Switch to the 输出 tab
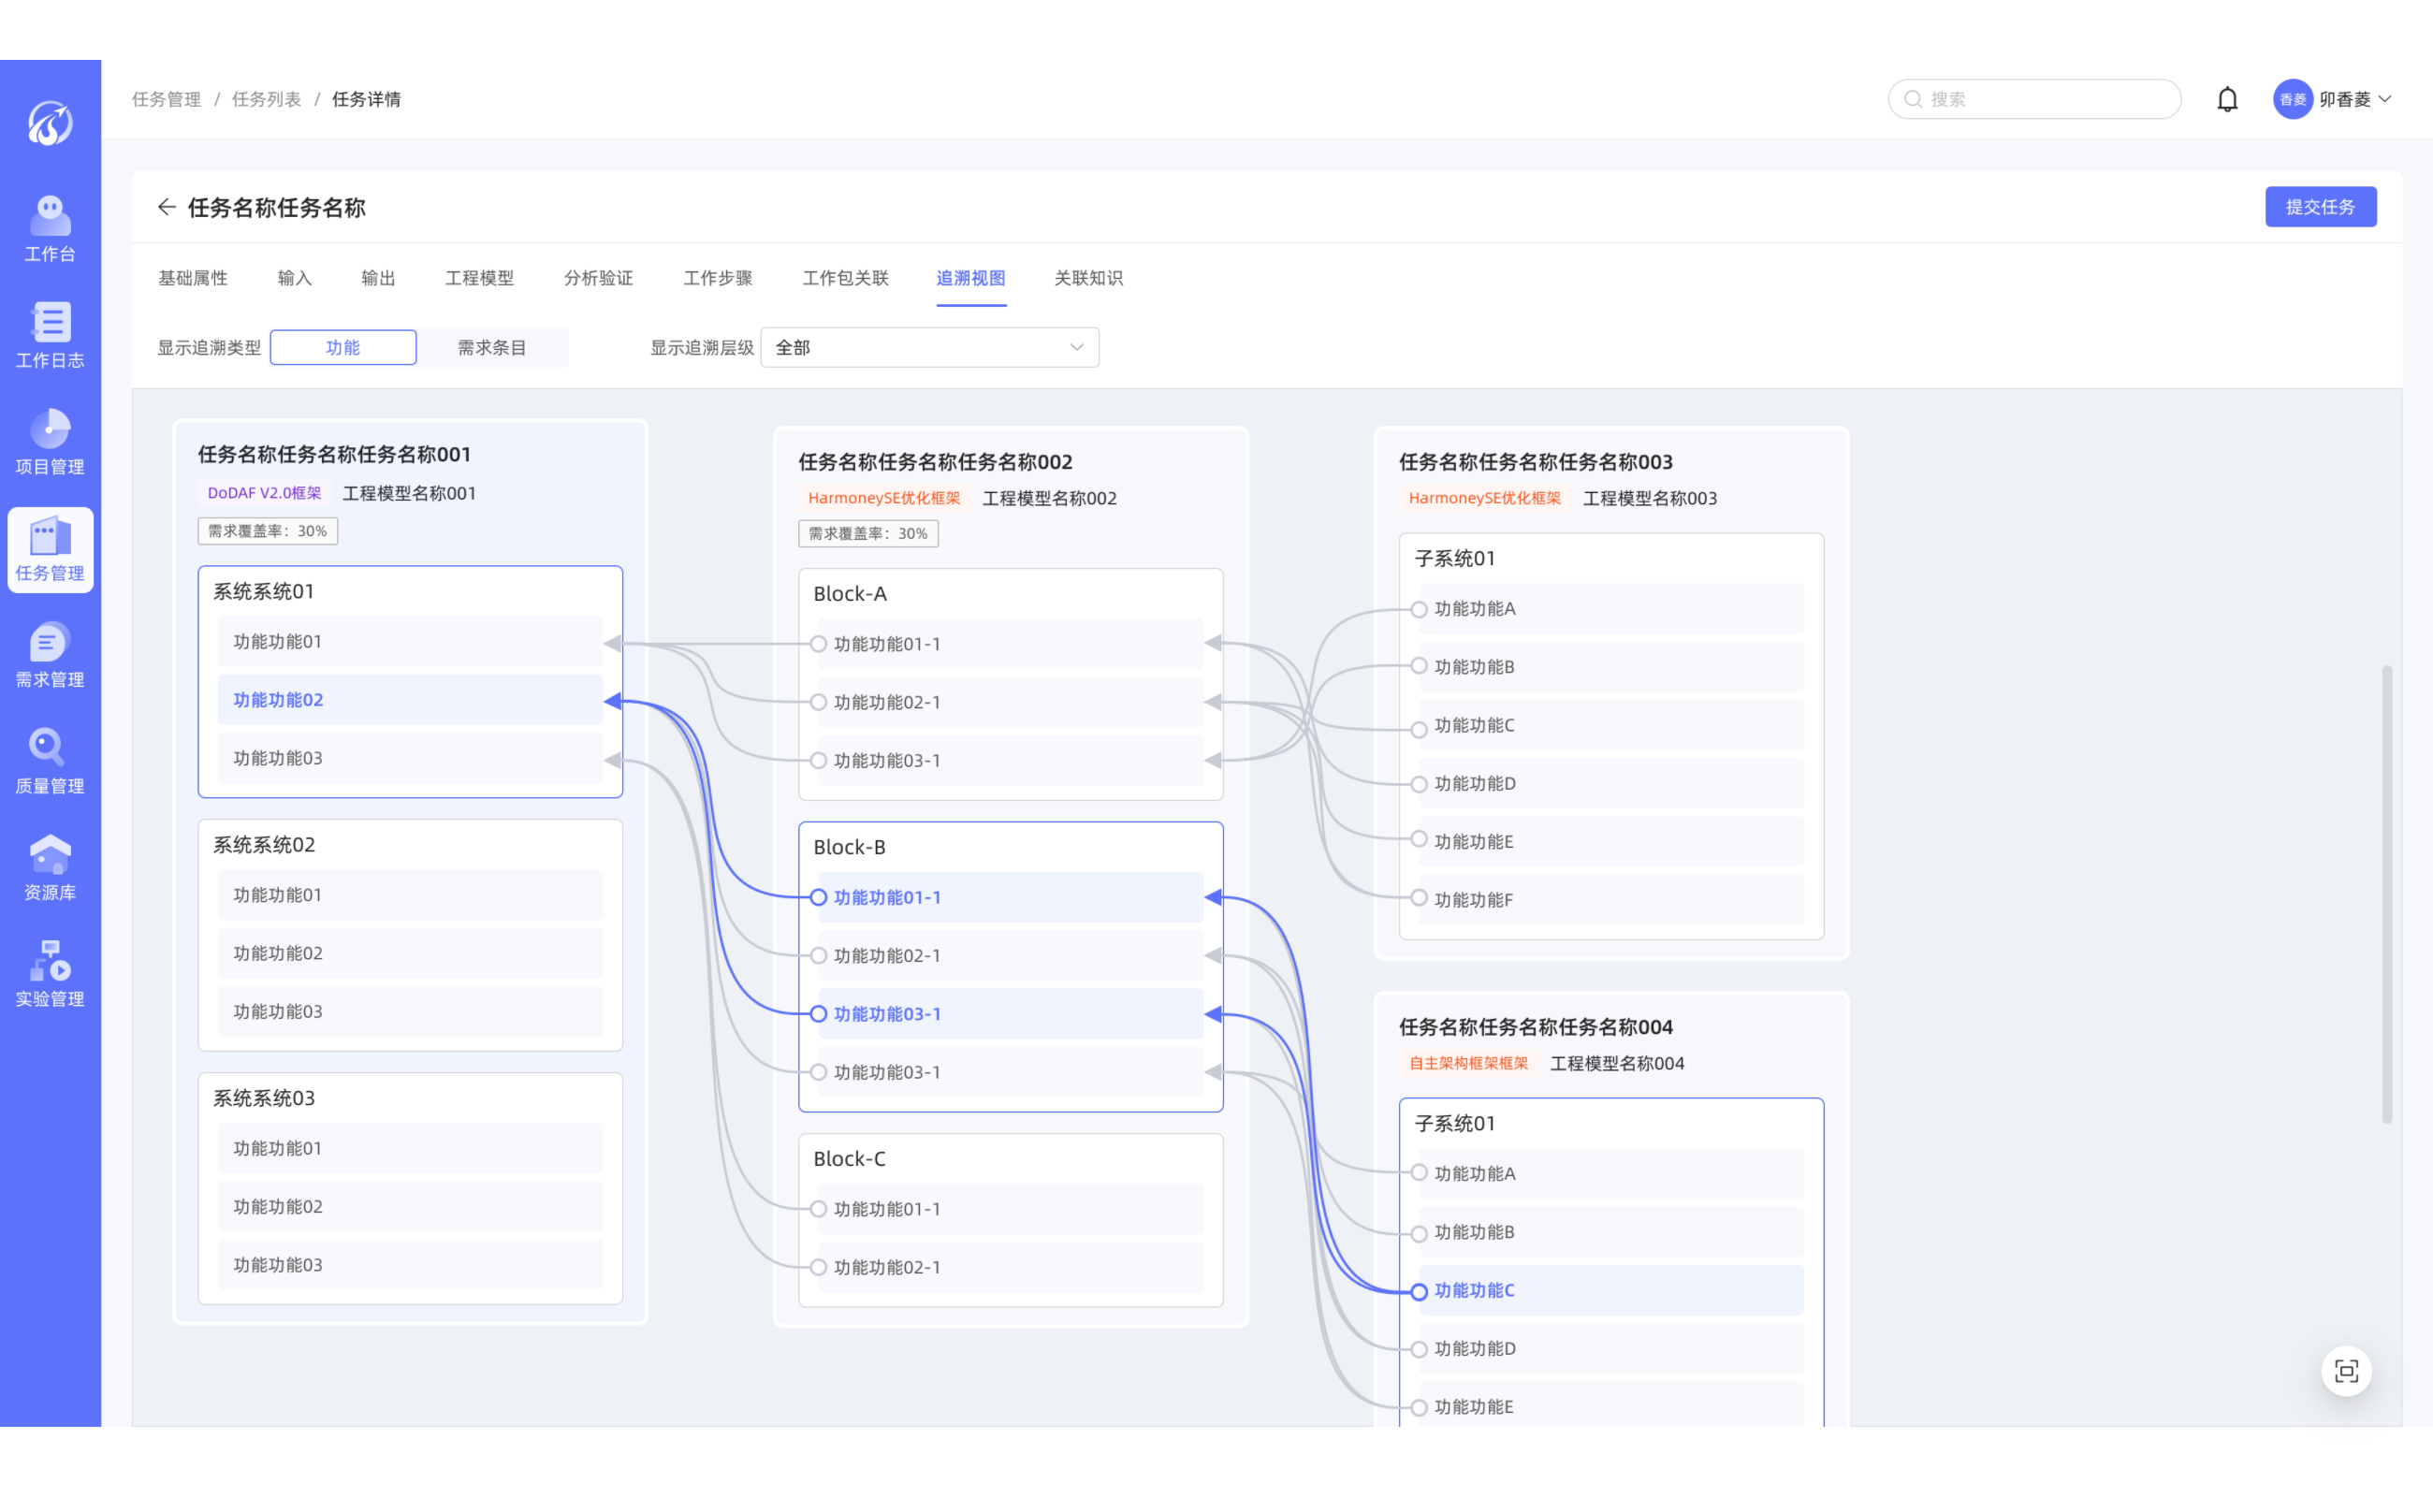This screenshot has width=2433, height=1512. tap(378, 278)
